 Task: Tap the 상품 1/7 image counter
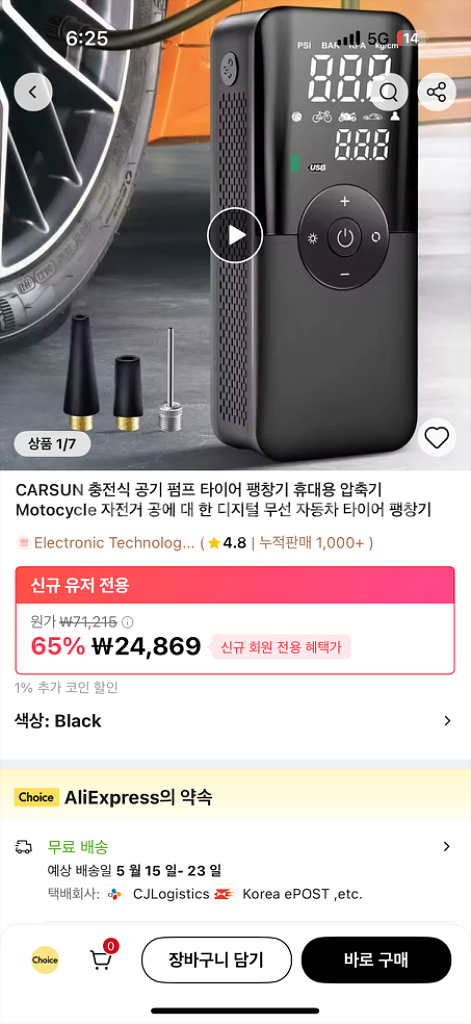[x=52, y=444]
